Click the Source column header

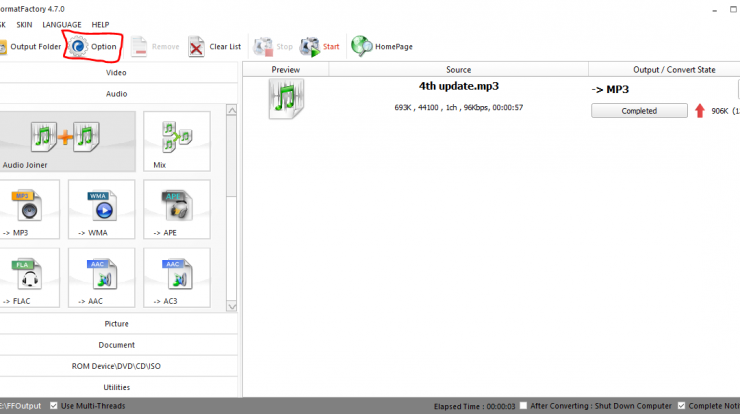pyautogui.click(x=459, y=70)
